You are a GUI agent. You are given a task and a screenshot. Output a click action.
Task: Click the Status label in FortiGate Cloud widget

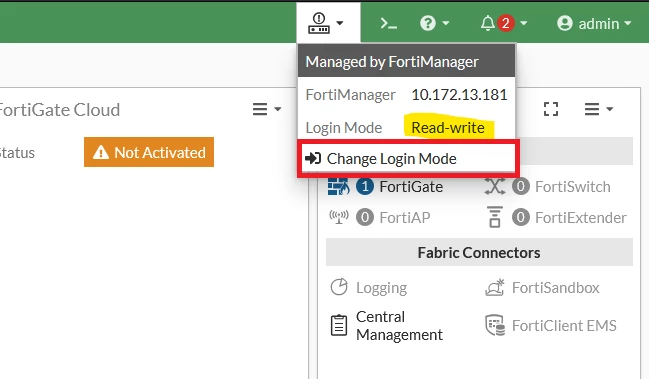pyautogui.click(x=17, y=153)
